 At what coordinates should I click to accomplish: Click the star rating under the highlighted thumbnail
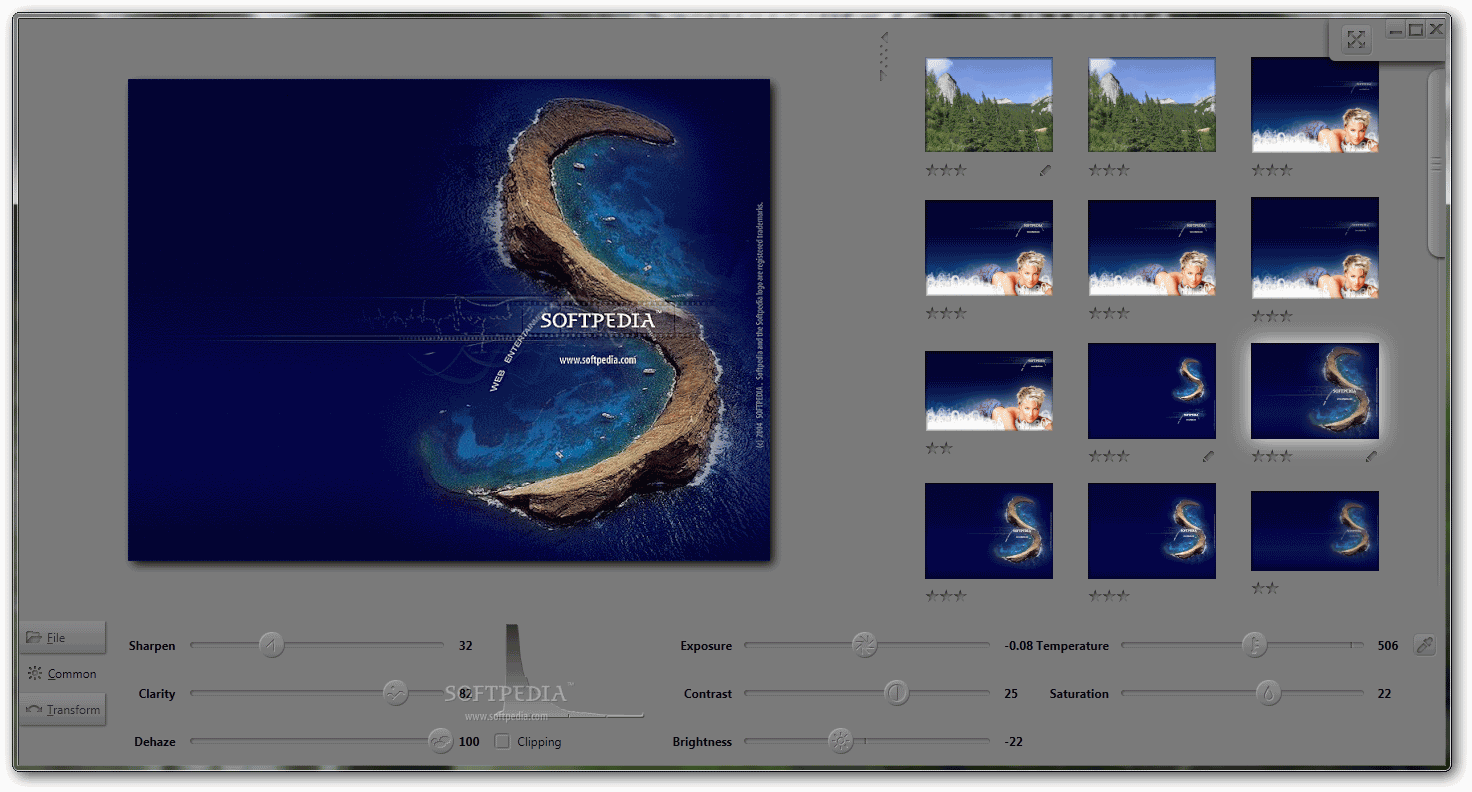pos(1272,456)
